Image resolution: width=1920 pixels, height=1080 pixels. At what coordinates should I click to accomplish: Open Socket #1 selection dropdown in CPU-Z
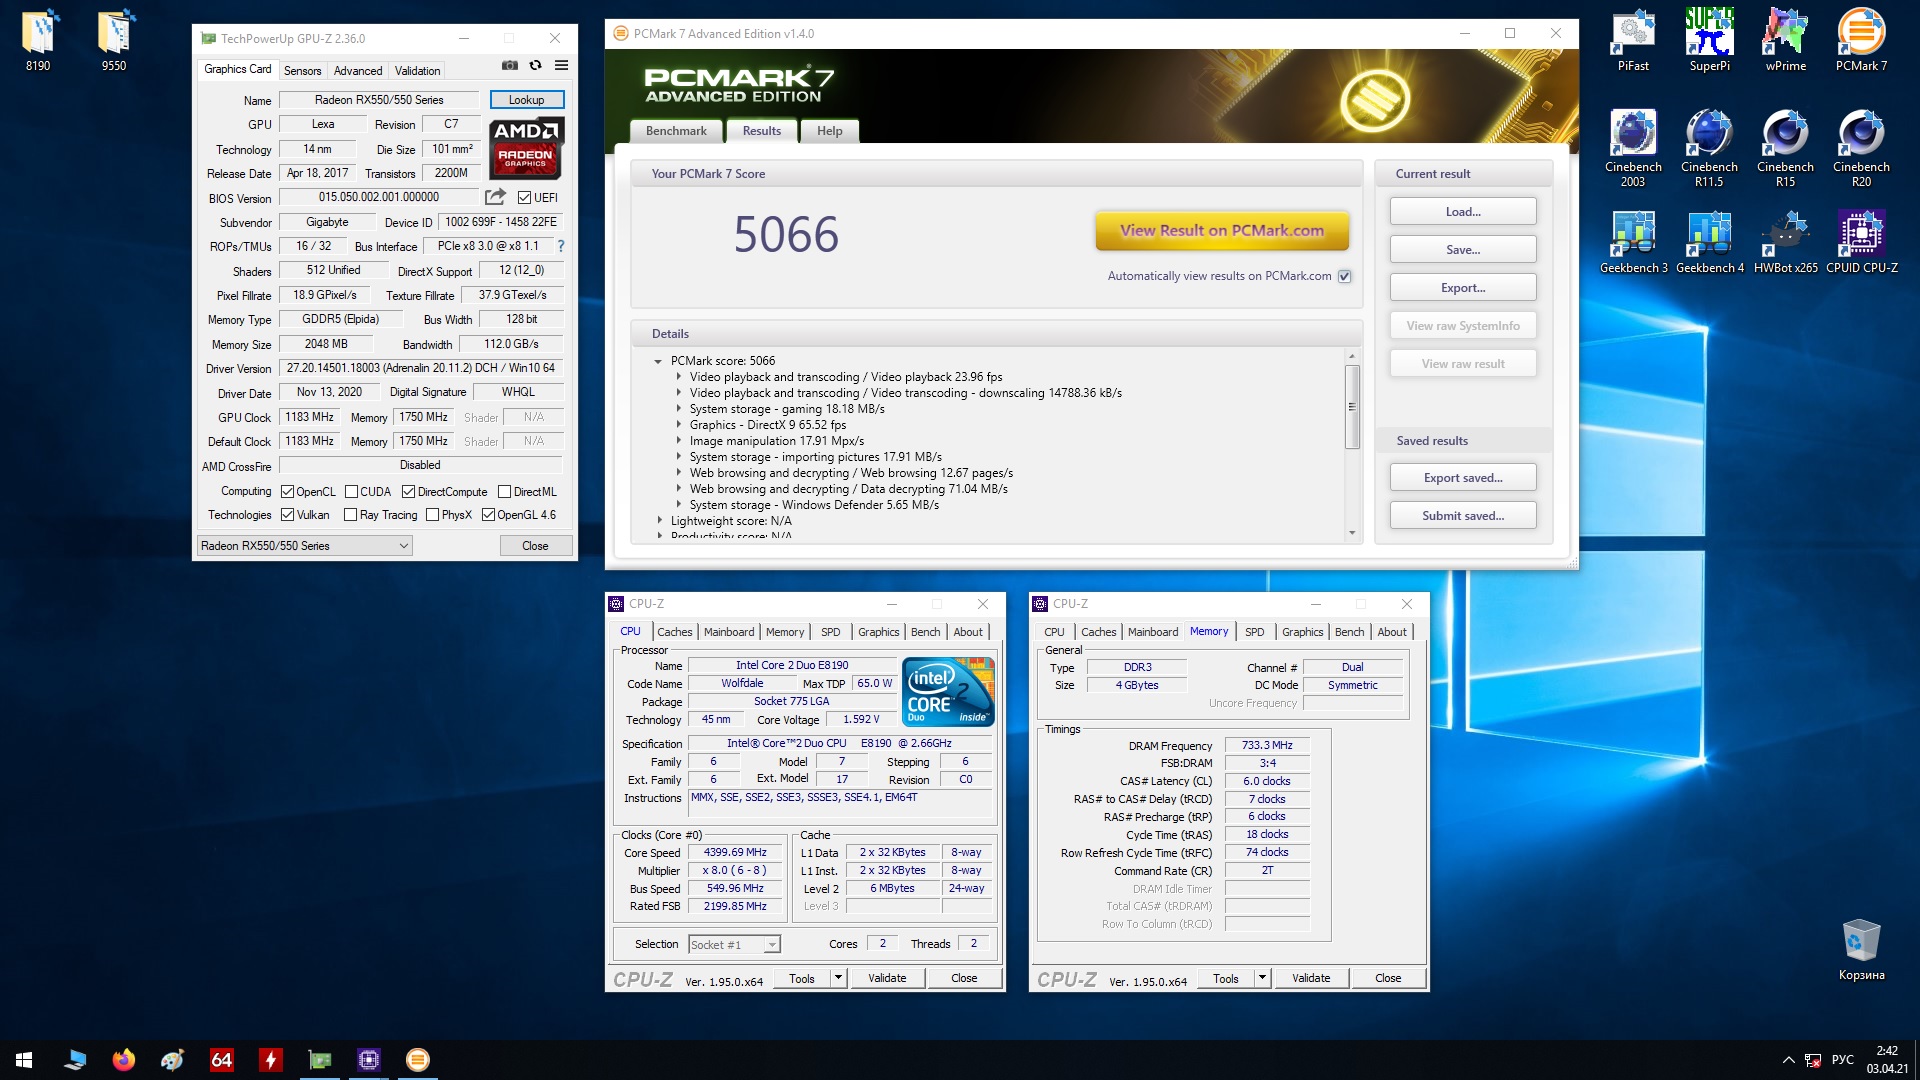pyautogui.click(x=735, y=945)
